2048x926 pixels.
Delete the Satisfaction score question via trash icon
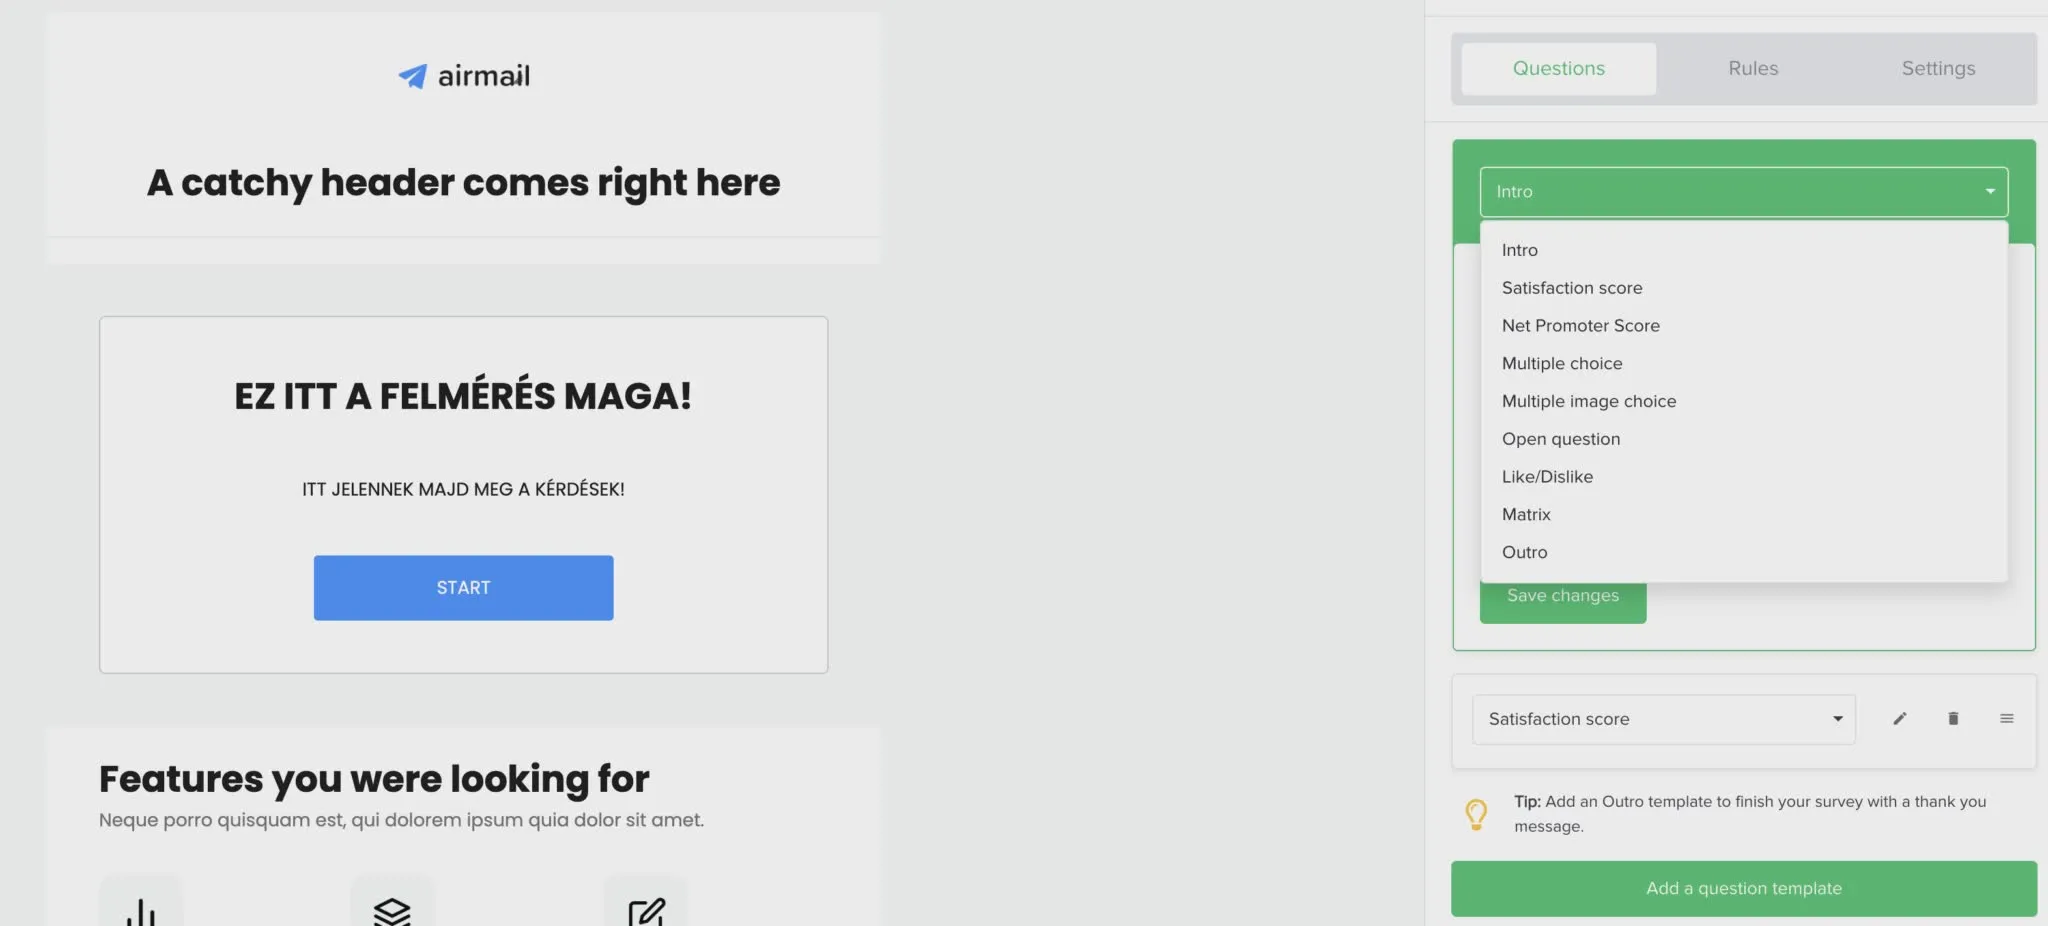1953,719
